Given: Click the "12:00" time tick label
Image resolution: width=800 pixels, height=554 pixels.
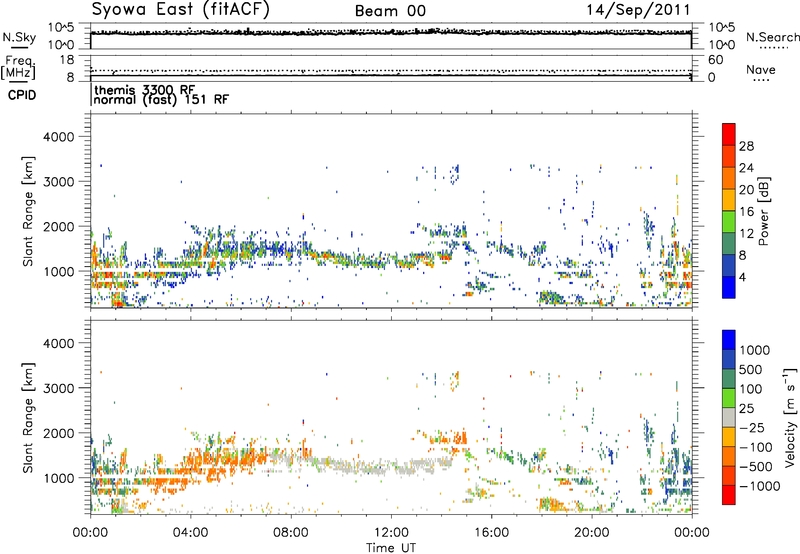Looking at the screenshot, I should 391,533.
